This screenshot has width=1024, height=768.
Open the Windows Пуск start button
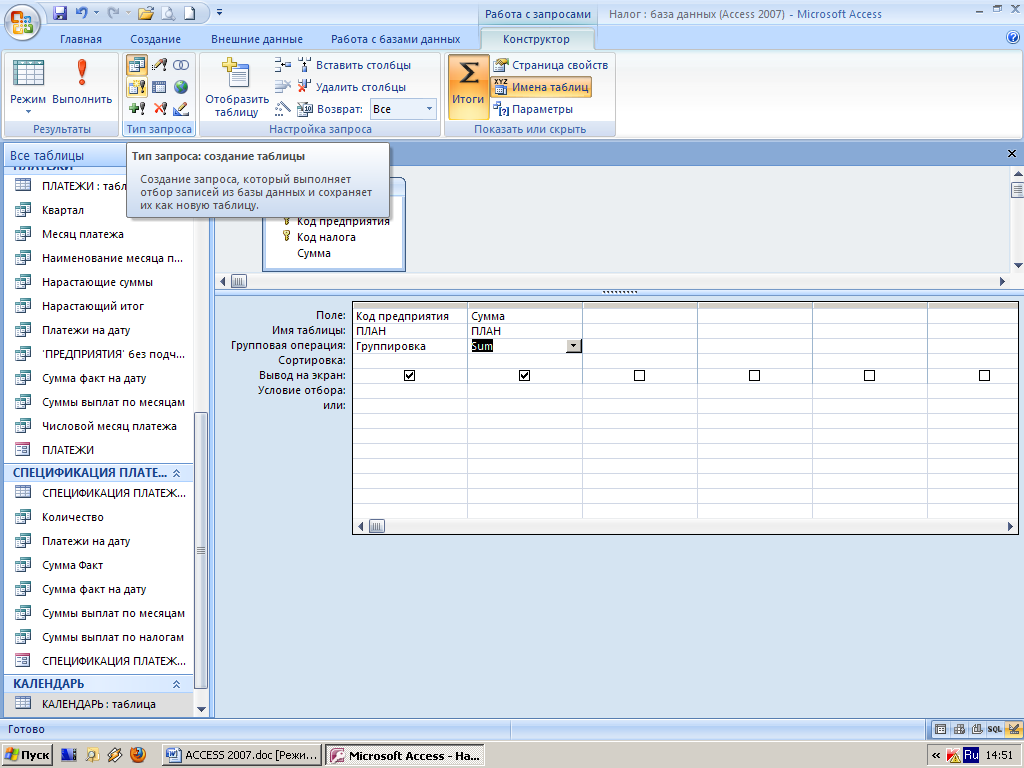pos(27,756)
